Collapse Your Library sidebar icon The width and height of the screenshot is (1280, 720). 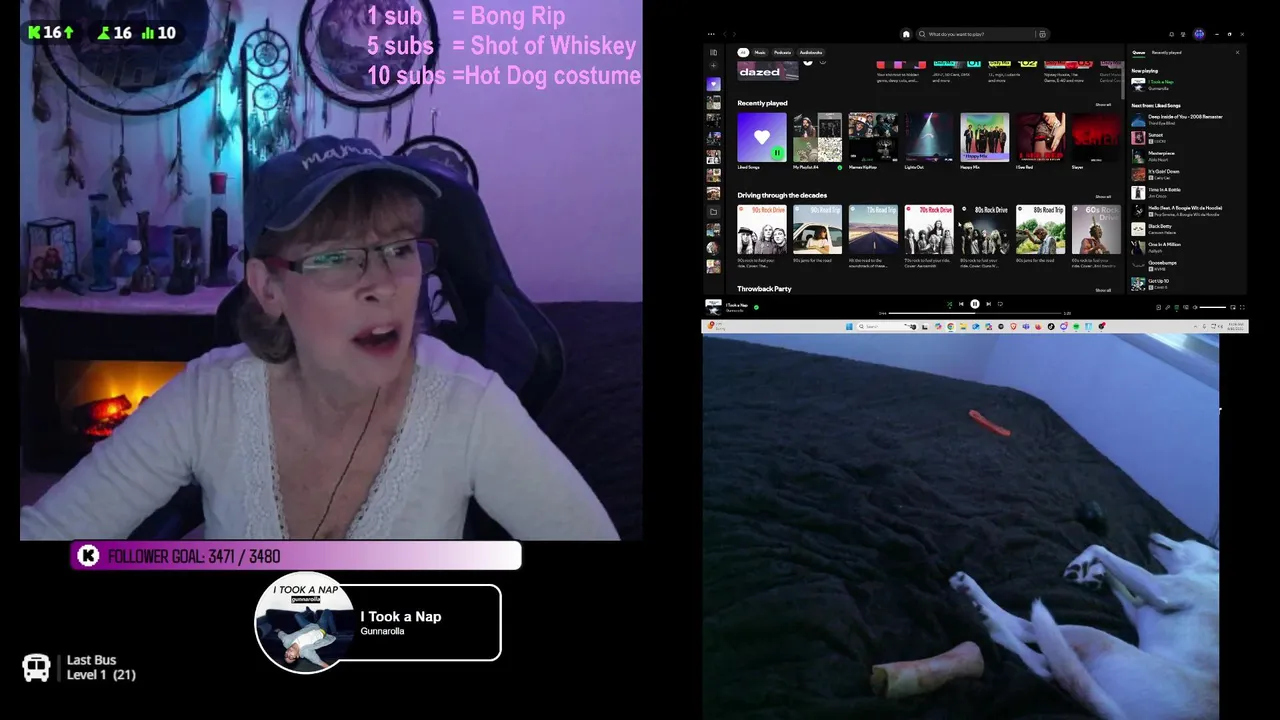[713, 52]
